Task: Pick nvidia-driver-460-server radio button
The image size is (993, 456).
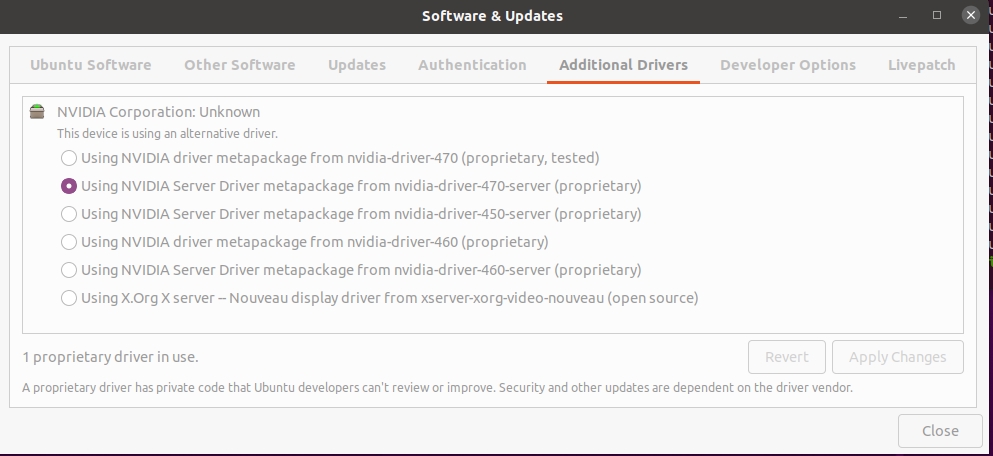Action: 69,270
